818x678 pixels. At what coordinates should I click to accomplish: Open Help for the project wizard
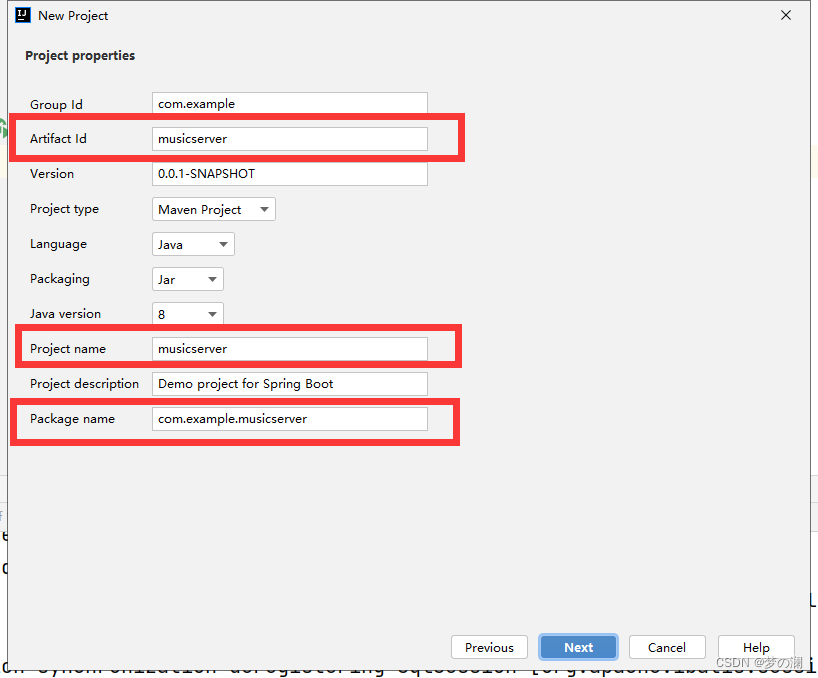click(x=756, y=647)
